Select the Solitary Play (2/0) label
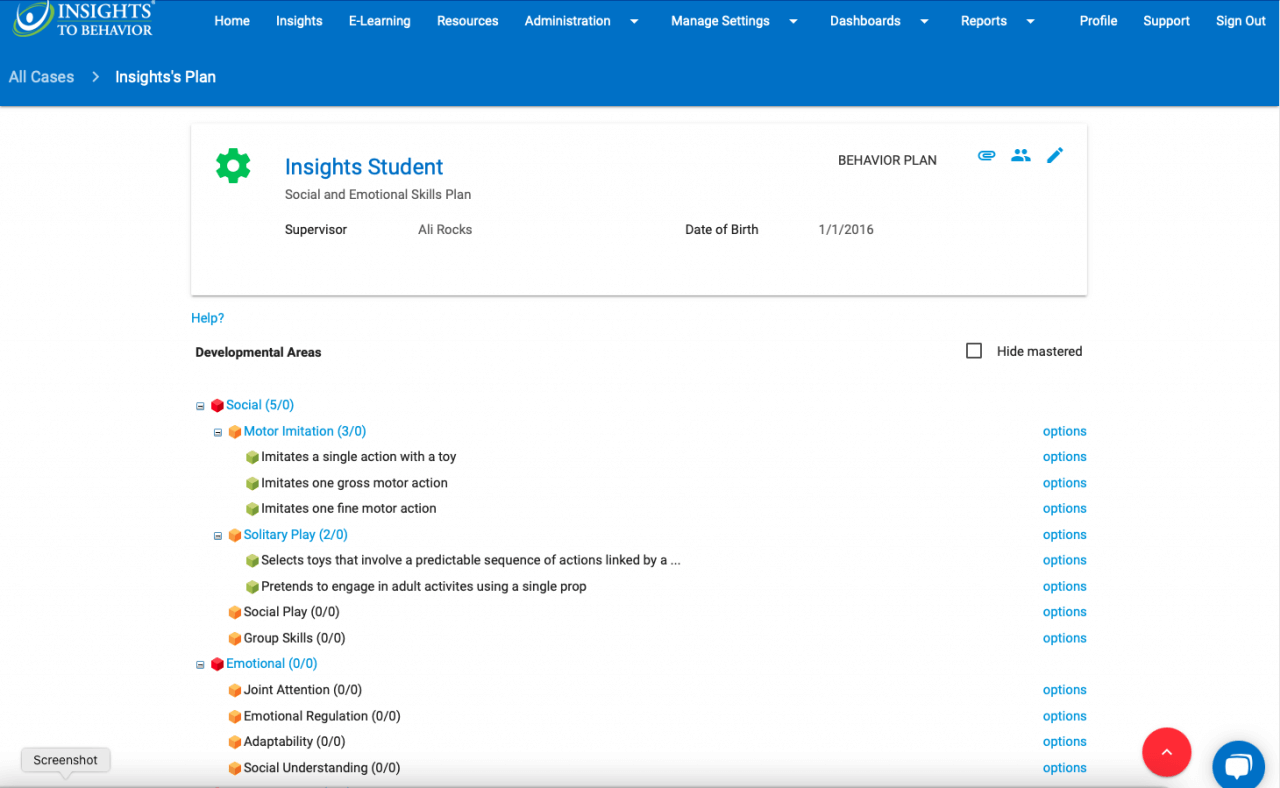1280x788 pixels. [296, 535]
